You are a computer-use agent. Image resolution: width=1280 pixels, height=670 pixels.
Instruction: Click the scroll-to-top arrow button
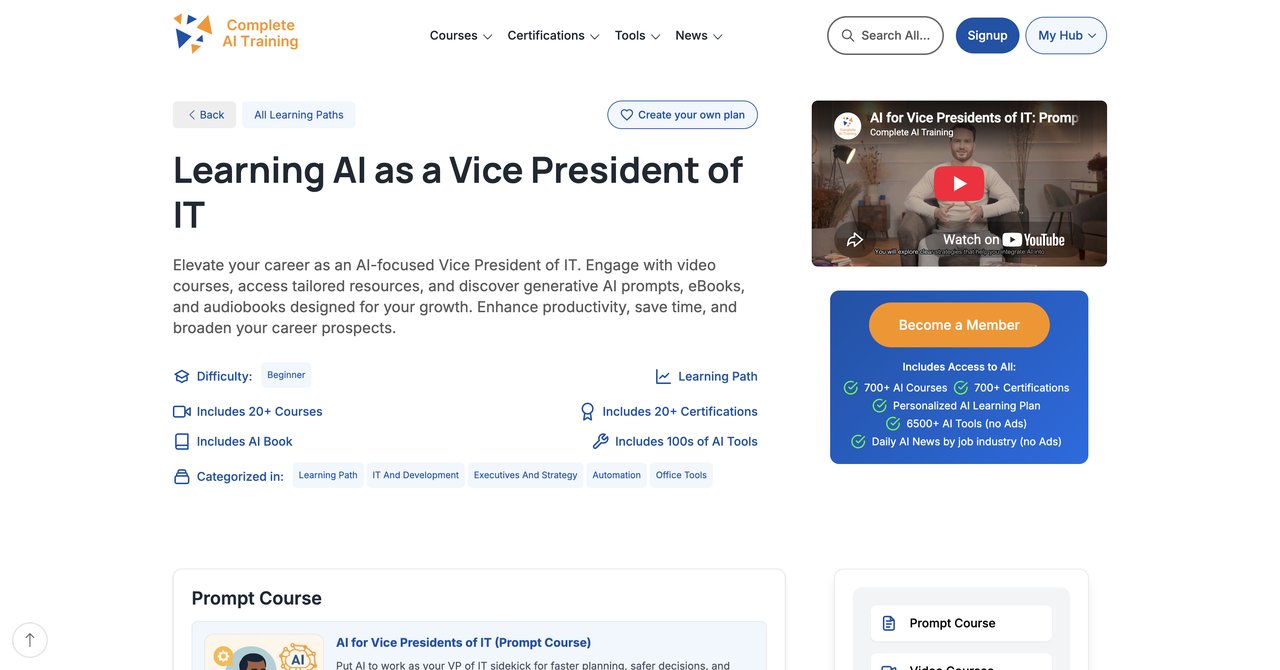coord(30,640)
